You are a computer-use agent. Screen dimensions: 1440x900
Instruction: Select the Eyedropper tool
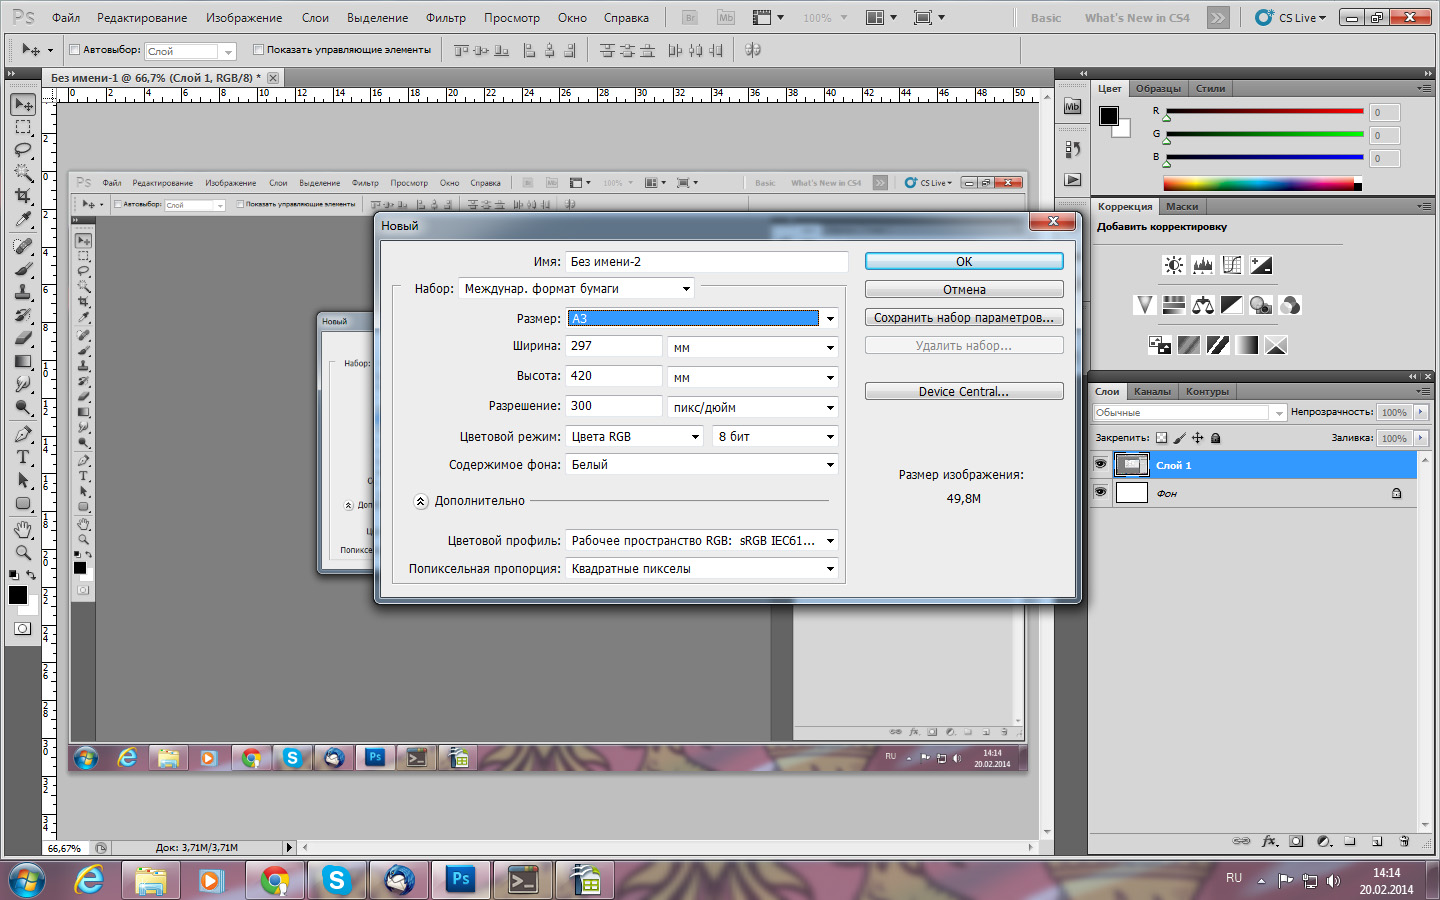23,219
